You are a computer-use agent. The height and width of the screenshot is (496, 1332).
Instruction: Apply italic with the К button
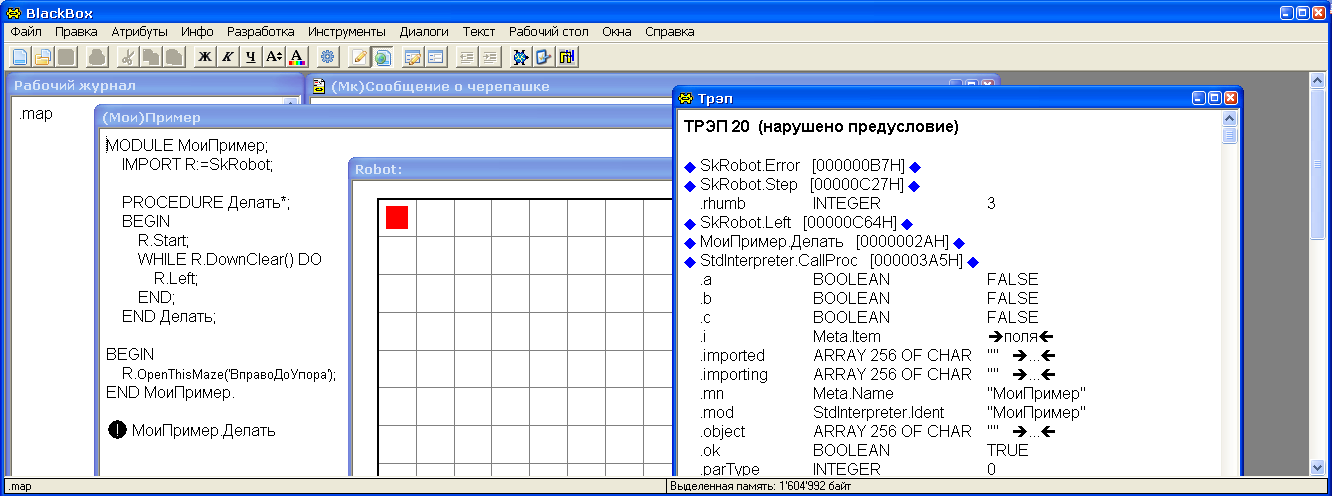click(x=228, y=57)
